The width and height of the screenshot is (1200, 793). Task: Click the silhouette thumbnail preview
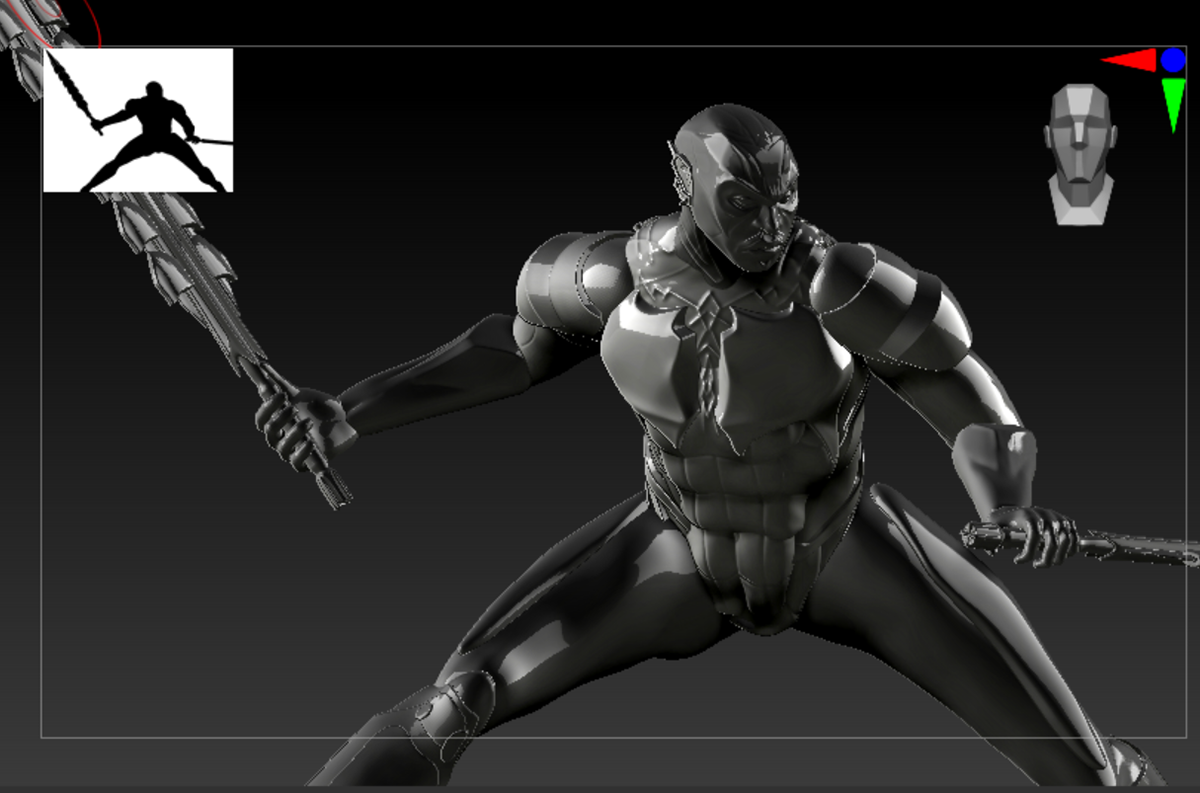[x=138, y=120]
